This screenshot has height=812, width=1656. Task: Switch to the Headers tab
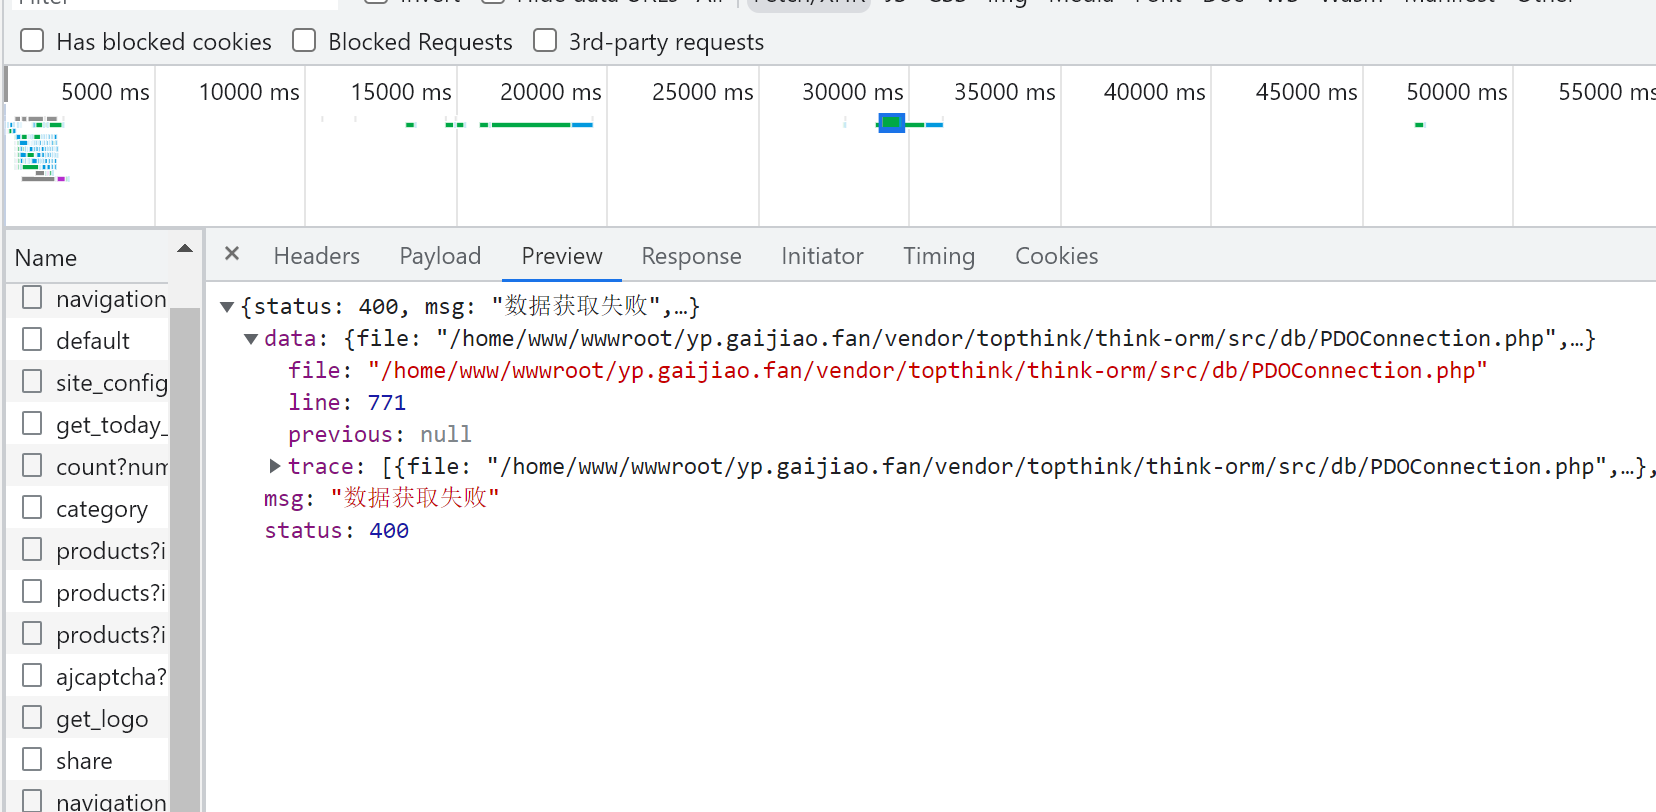coord(316,256)
